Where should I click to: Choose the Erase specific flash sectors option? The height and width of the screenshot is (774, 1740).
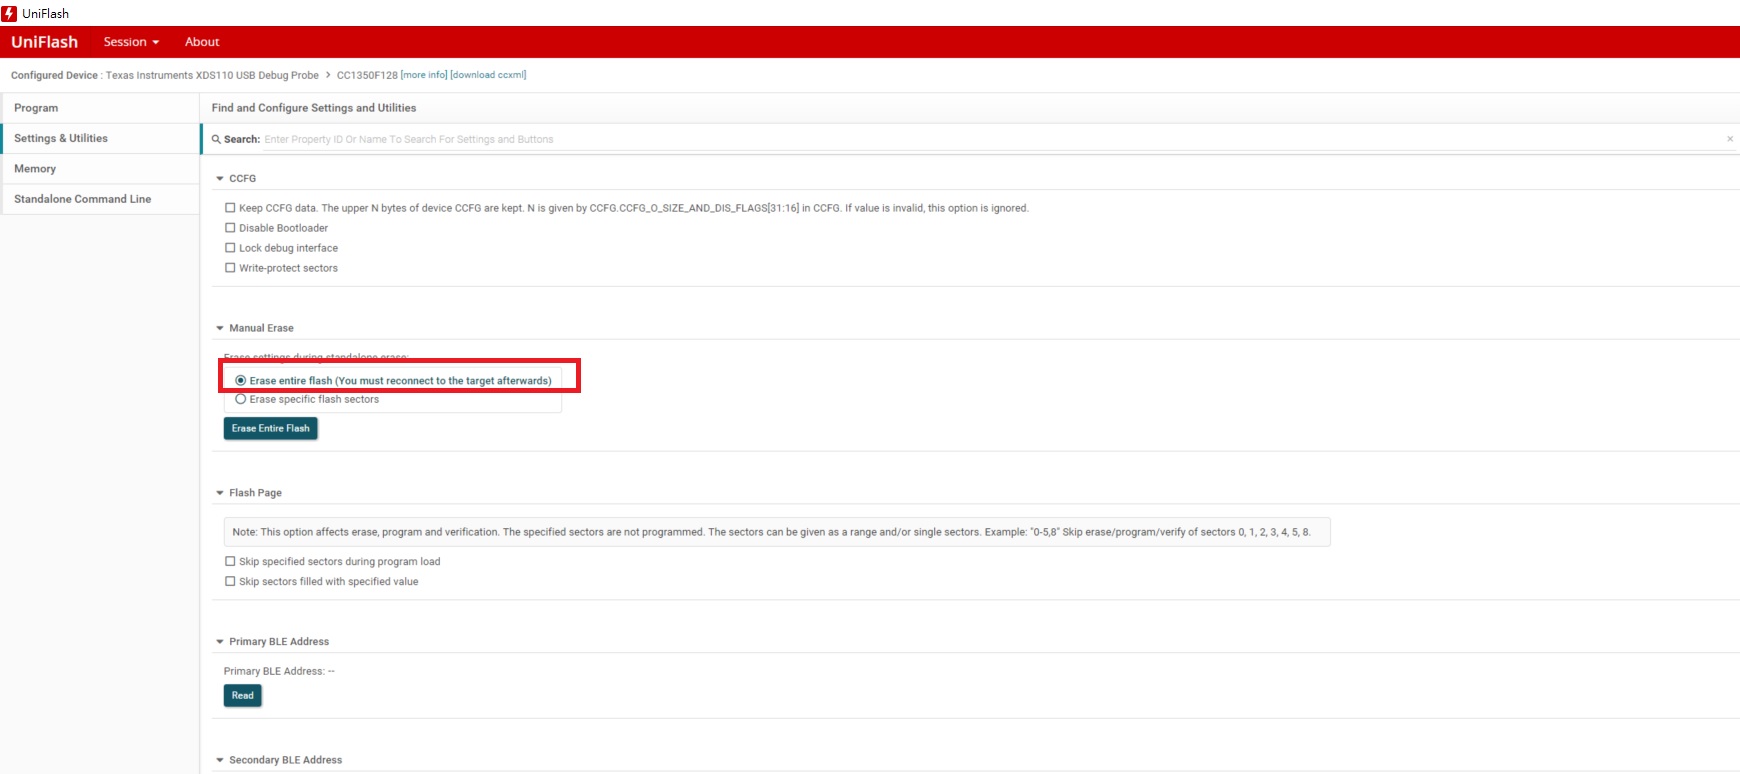(x=240, y=399)
